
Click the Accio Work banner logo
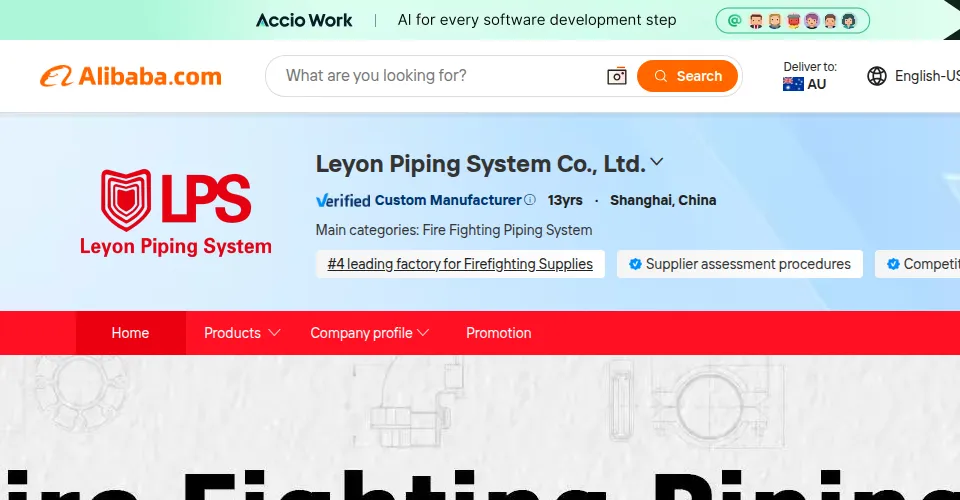(304, 20)
